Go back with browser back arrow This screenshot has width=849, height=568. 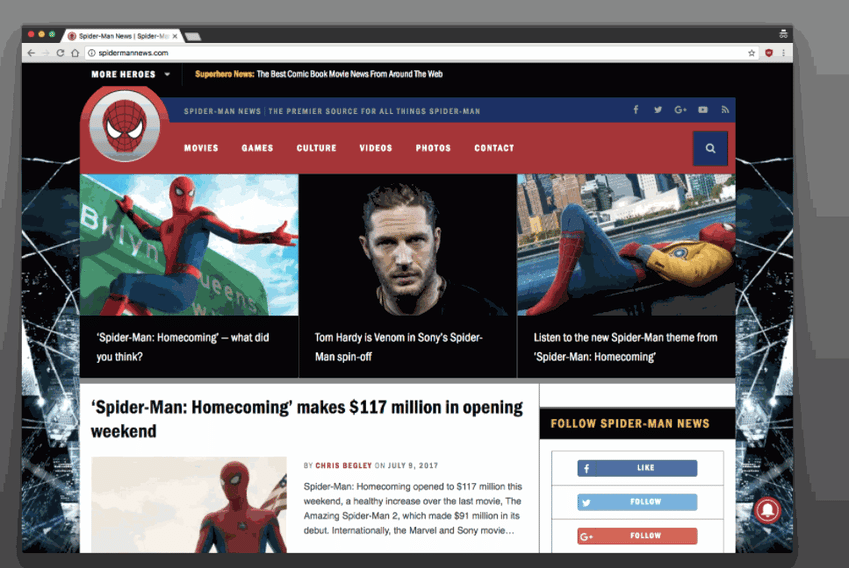pos(31,53)
